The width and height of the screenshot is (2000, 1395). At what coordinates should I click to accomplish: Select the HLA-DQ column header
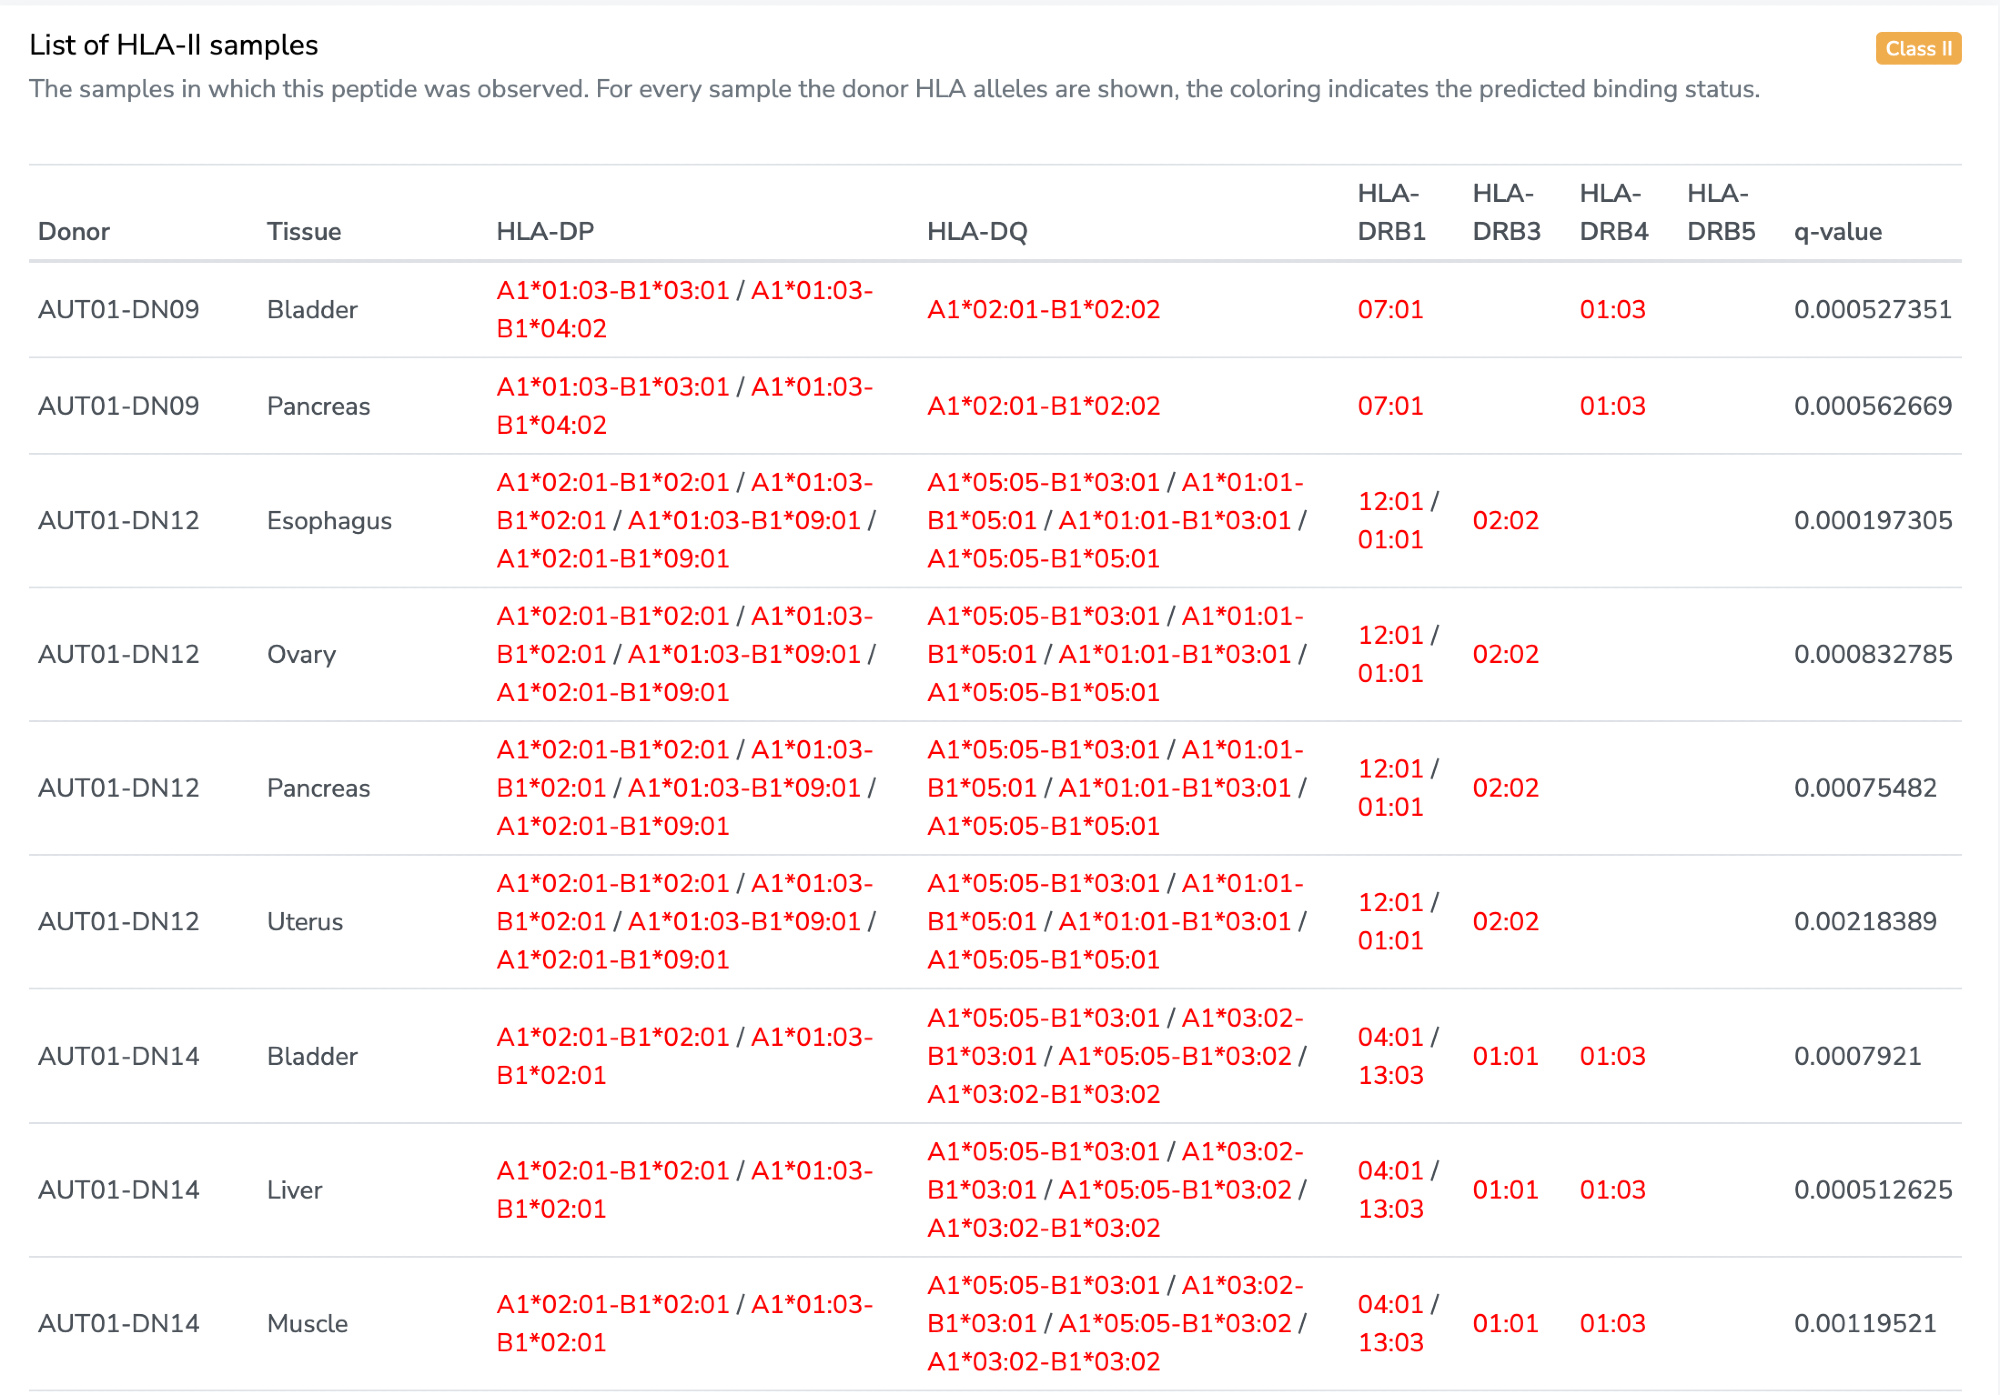tap(977, 231)
